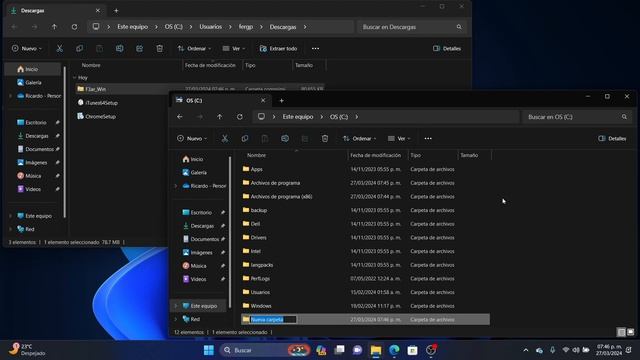640x360 pixels.
Task: Delete item using trash icon in OS (C:) window
Action: (325, 138)
